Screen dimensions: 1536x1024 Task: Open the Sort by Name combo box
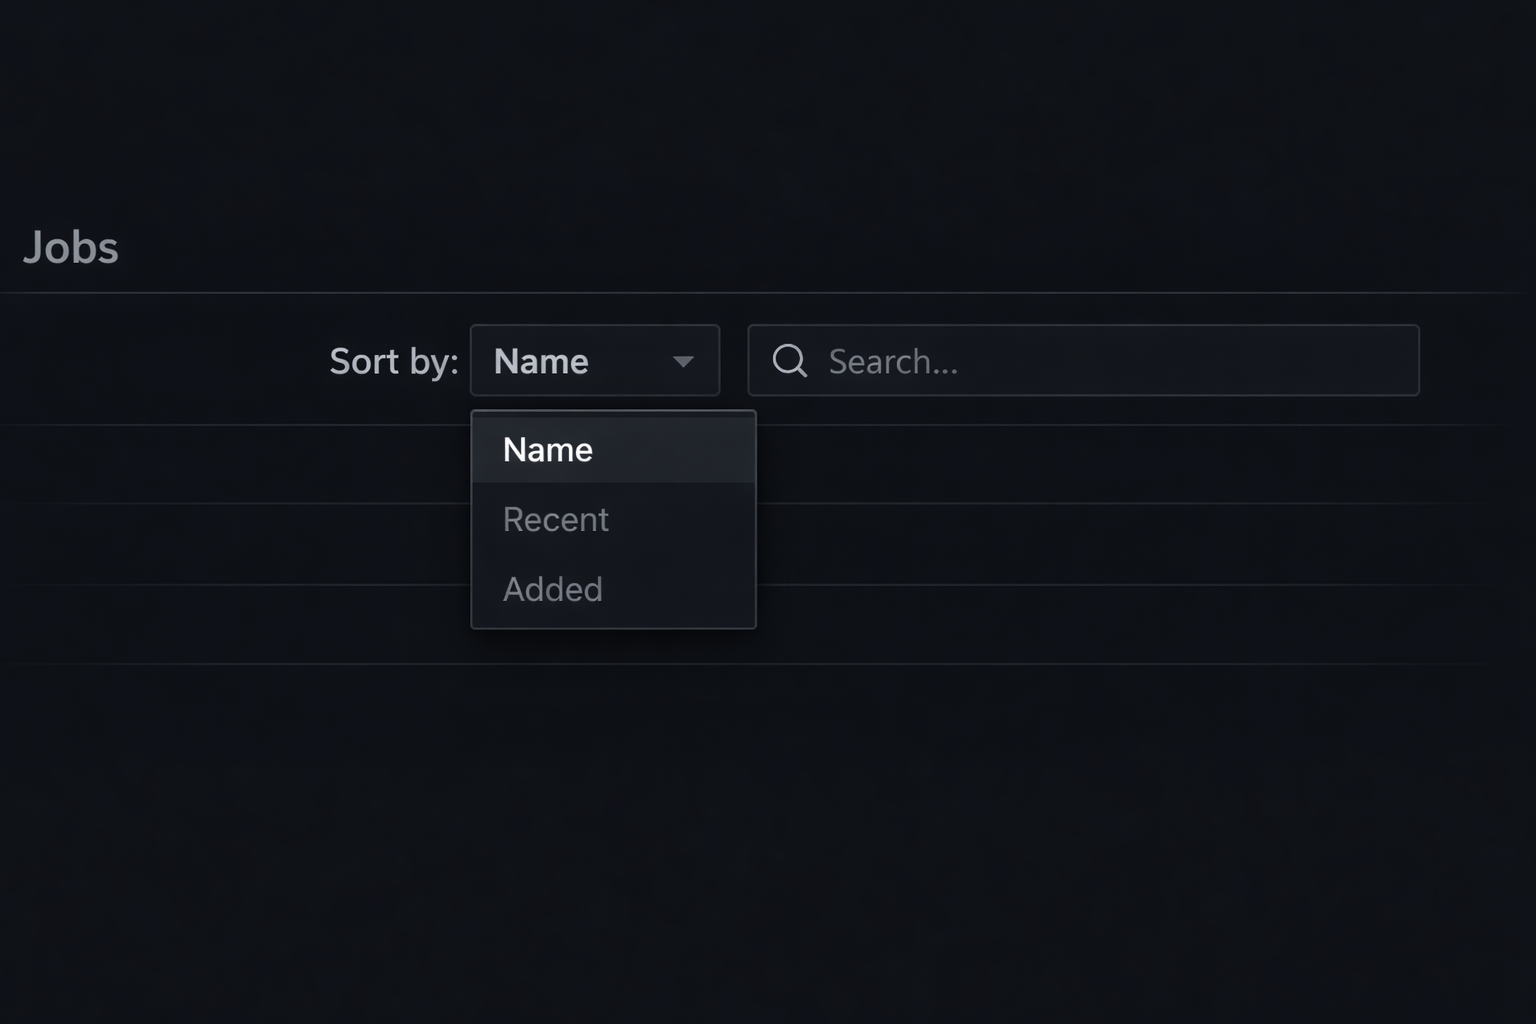pos(594,361)
